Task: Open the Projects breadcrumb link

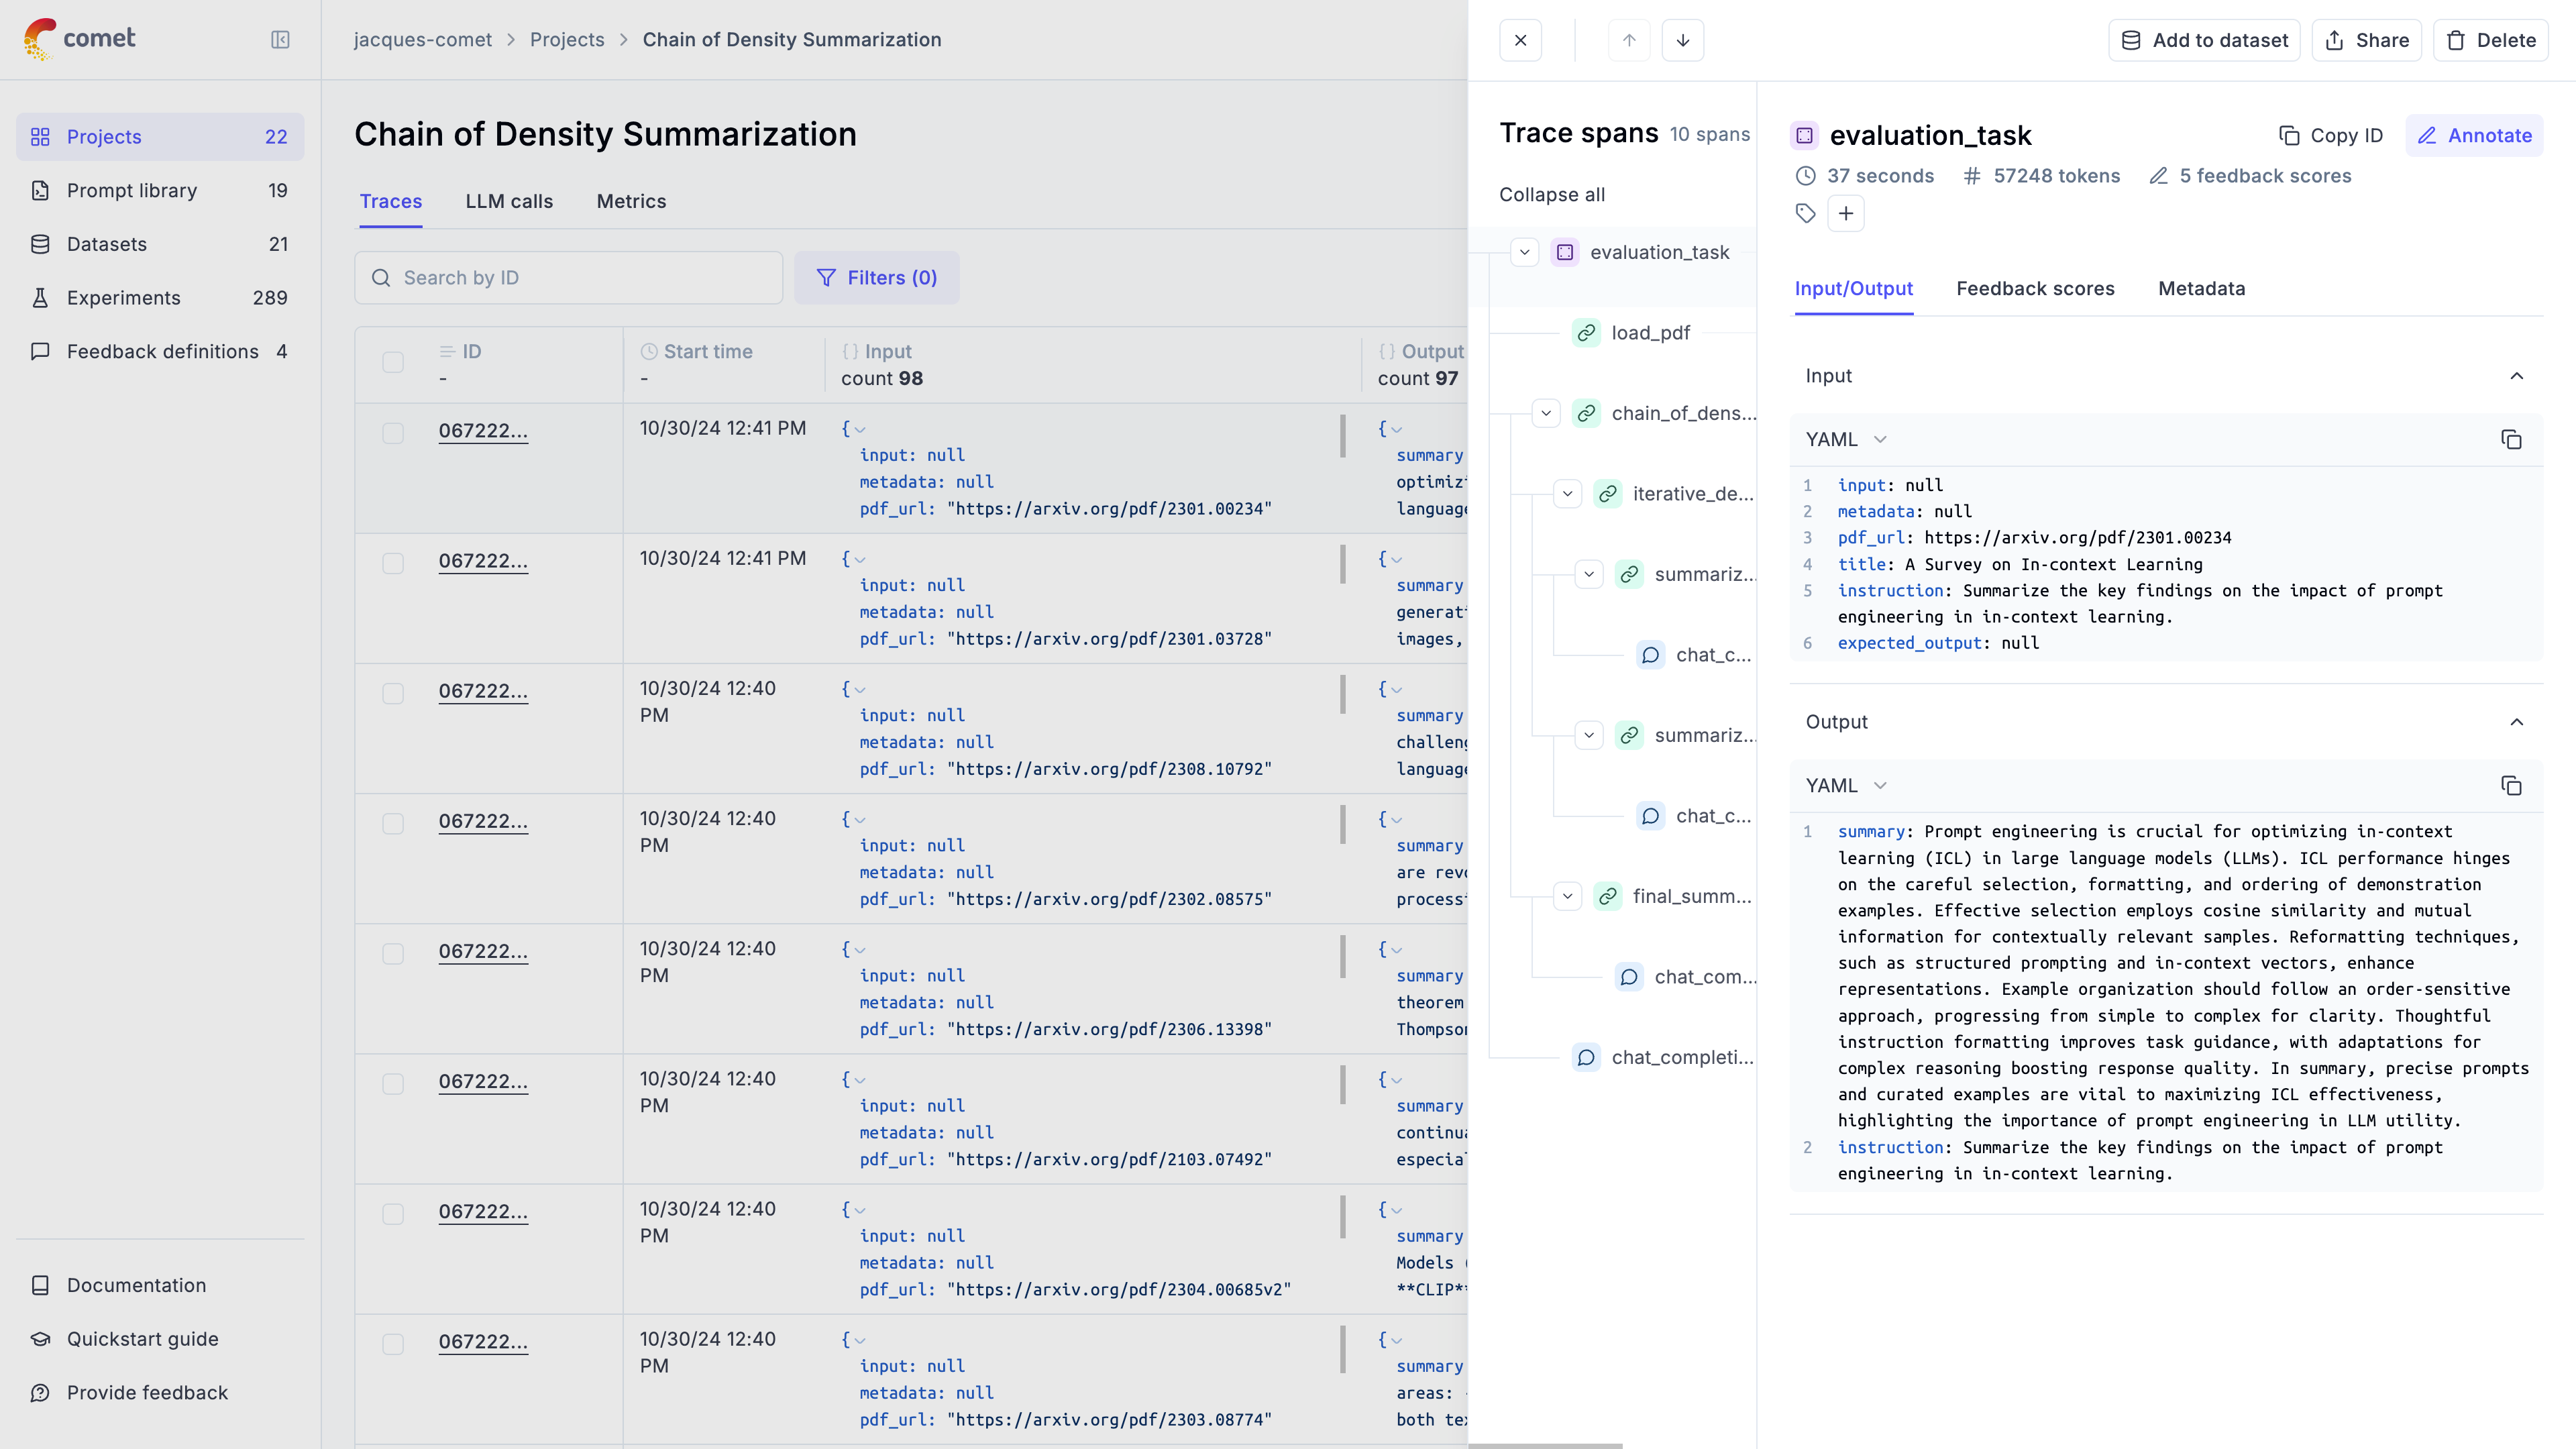Action: (567, 39)
